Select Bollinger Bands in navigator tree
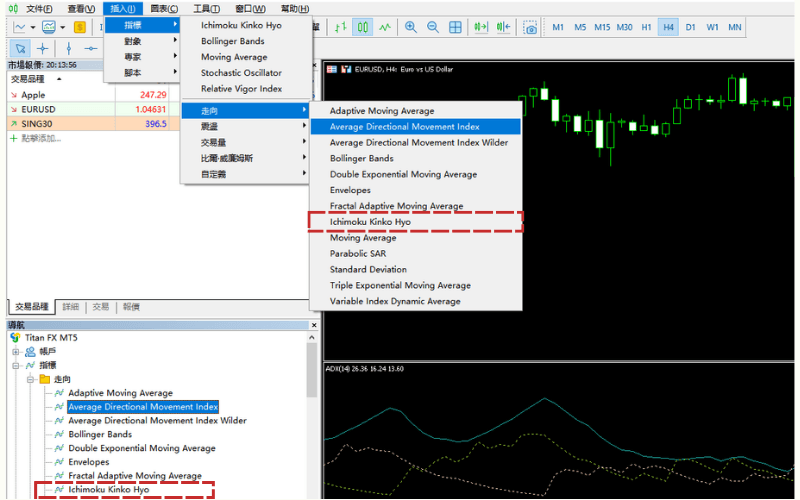The image size is (800, 500). coord(100,434)
